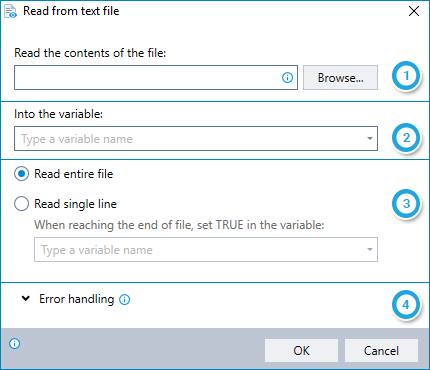Click the Read from text file title icon

tap(10, 11)
